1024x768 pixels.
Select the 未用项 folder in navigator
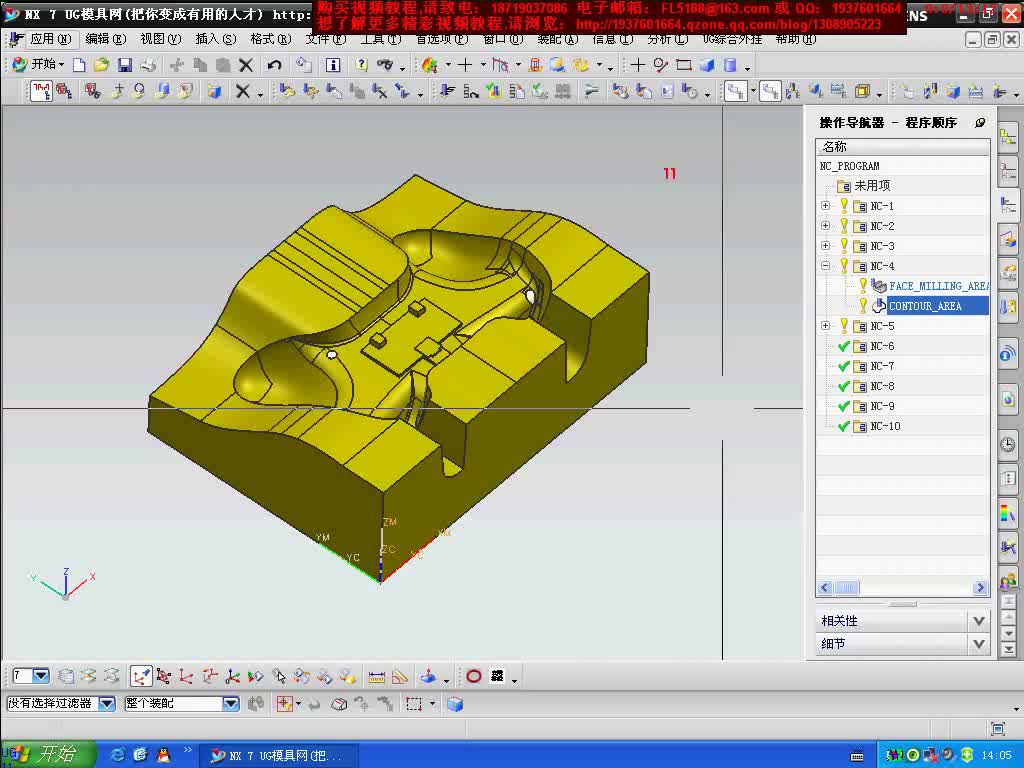click(x=872, y=186)
